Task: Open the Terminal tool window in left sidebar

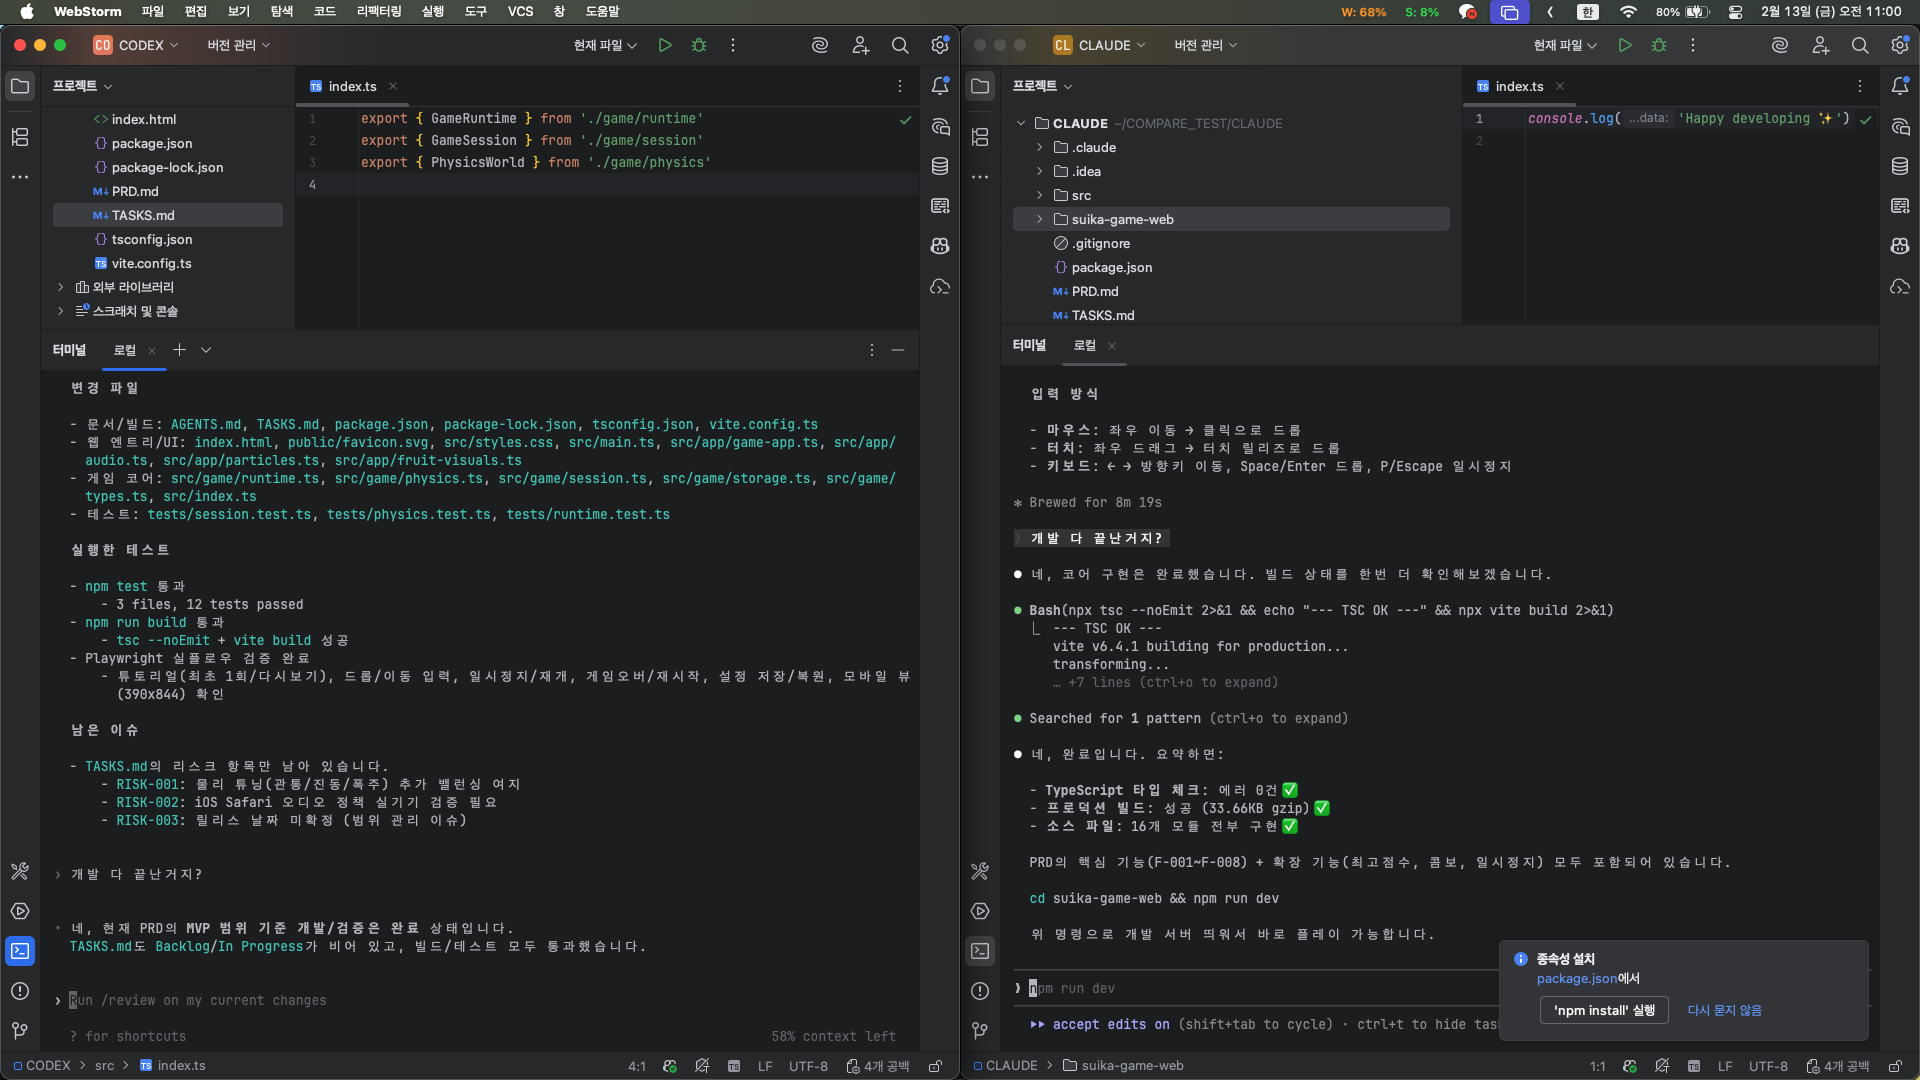Action: point(20,951)
